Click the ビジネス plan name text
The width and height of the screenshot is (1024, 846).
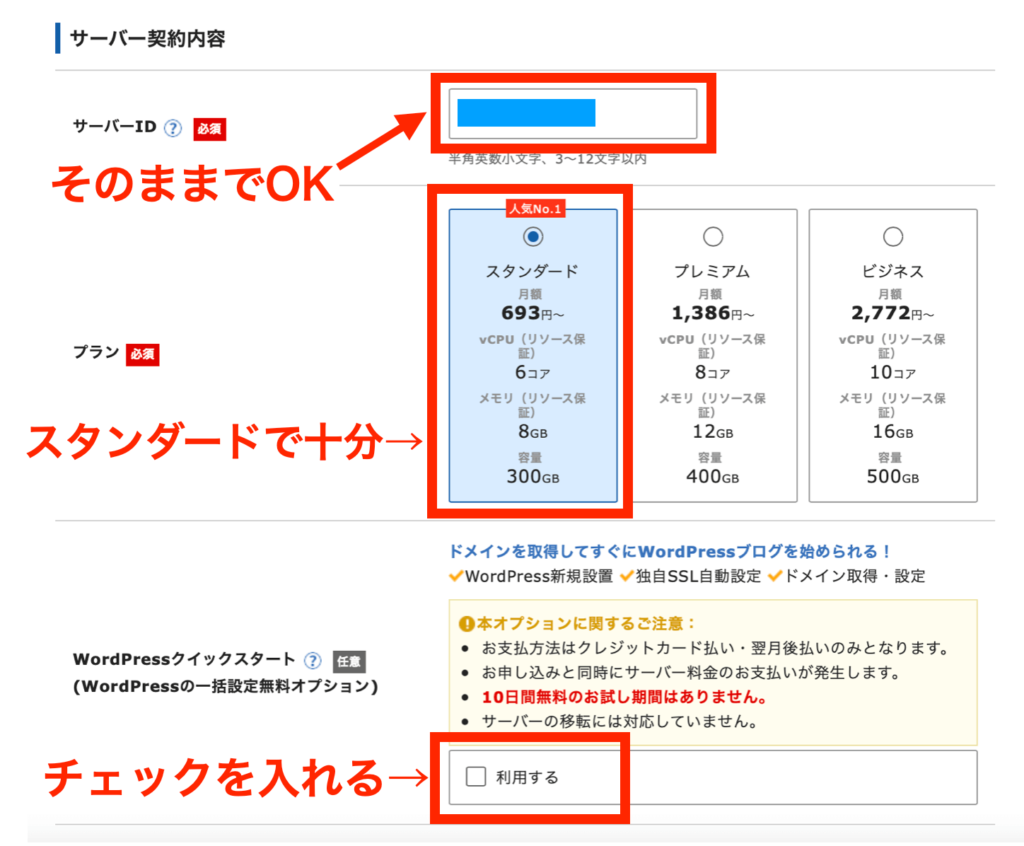(x=892, y=271)
